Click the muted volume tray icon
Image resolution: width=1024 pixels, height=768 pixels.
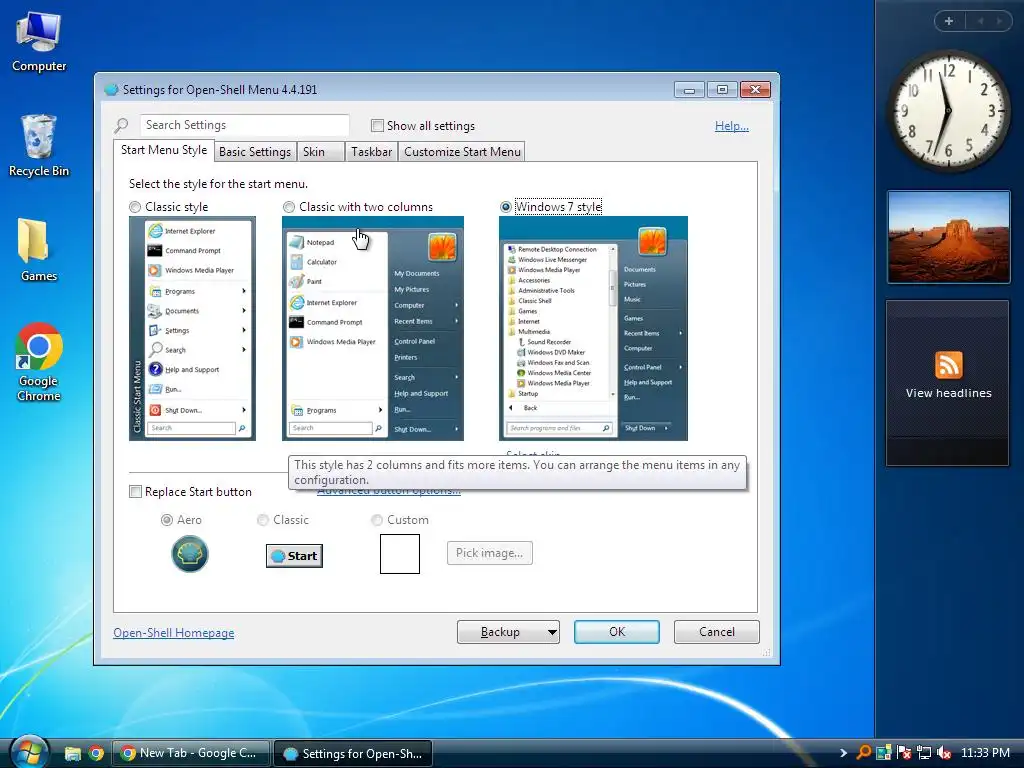(x=944, y=753)
